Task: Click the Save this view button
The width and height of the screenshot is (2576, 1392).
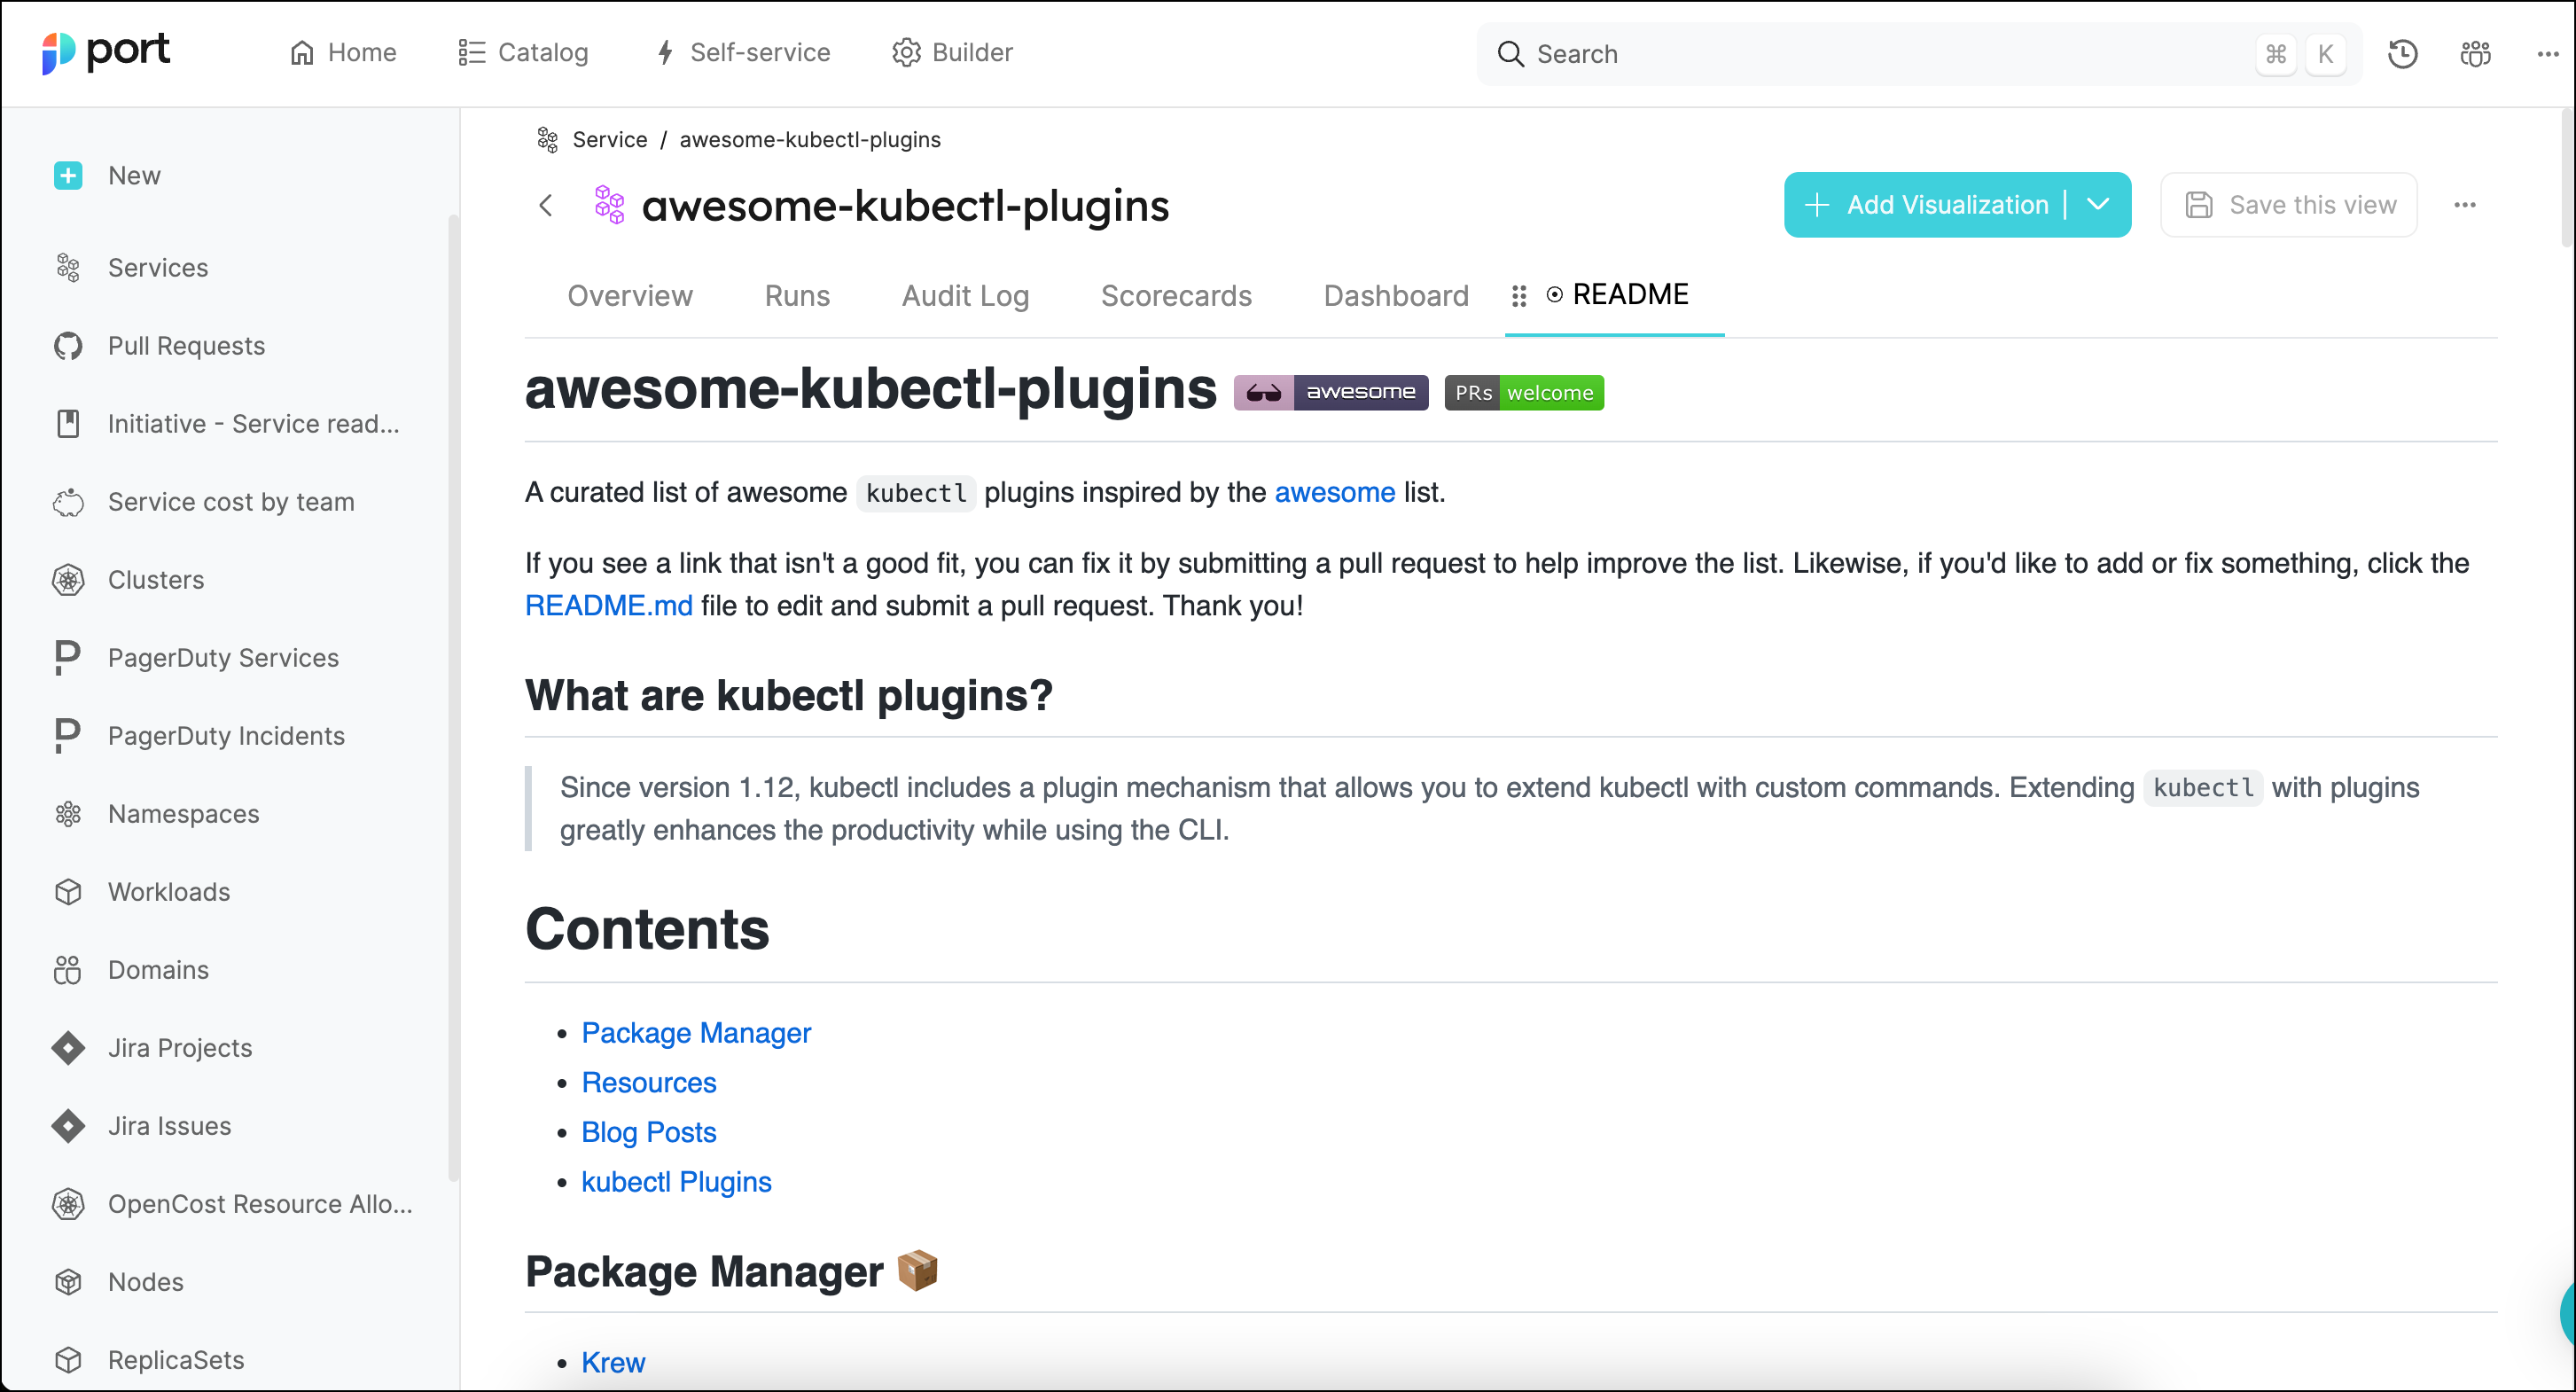Action: pyautogui.click(x=2289, y=205)
